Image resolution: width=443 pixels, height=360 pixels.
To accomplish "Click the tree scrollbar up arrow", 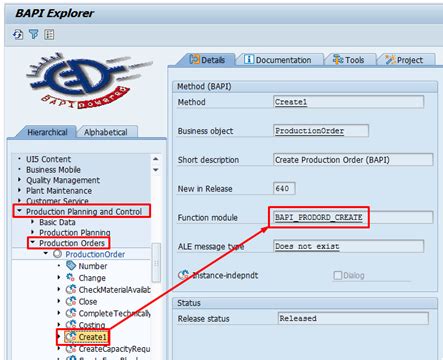I will point(155,159).
